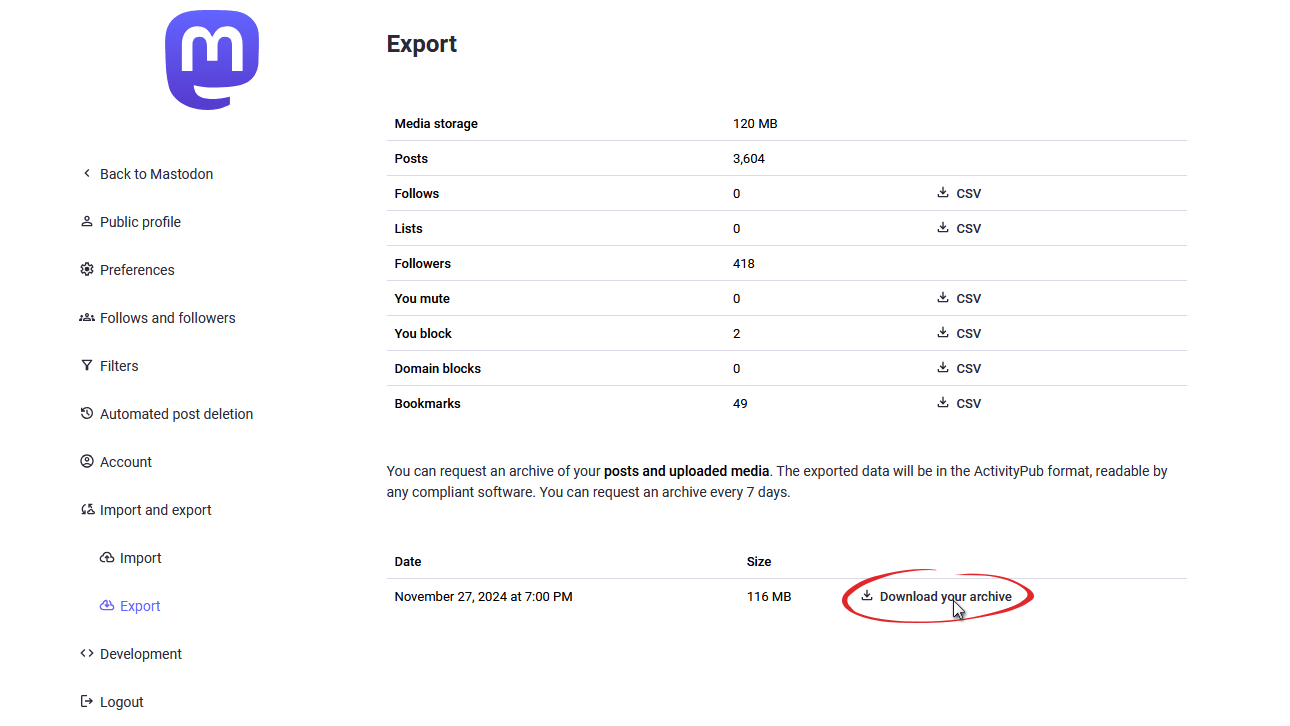Download the You block CSV
Image resolution: width=1290 pixels, height=726 pixels.
tap(959, 333)
